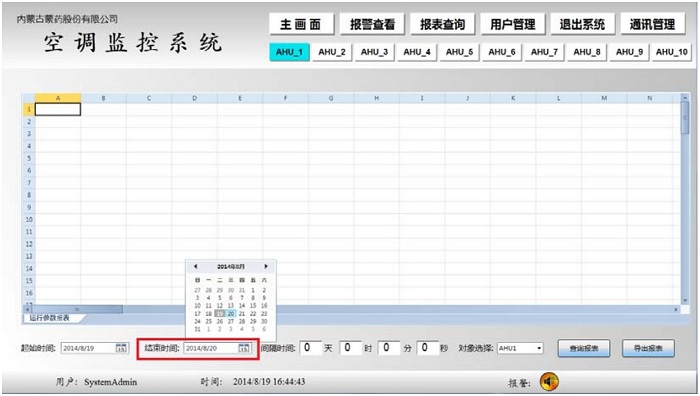Switch to the AHU_2 tab

pos(332,52)
